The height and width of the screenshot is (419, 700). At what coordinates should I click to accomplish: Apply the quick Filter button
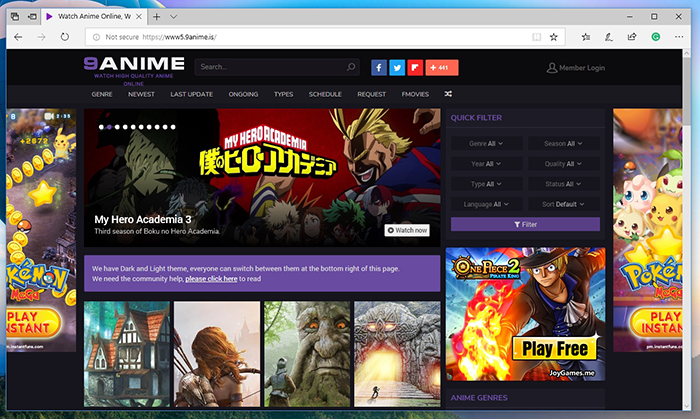click(x=525, y=224)
